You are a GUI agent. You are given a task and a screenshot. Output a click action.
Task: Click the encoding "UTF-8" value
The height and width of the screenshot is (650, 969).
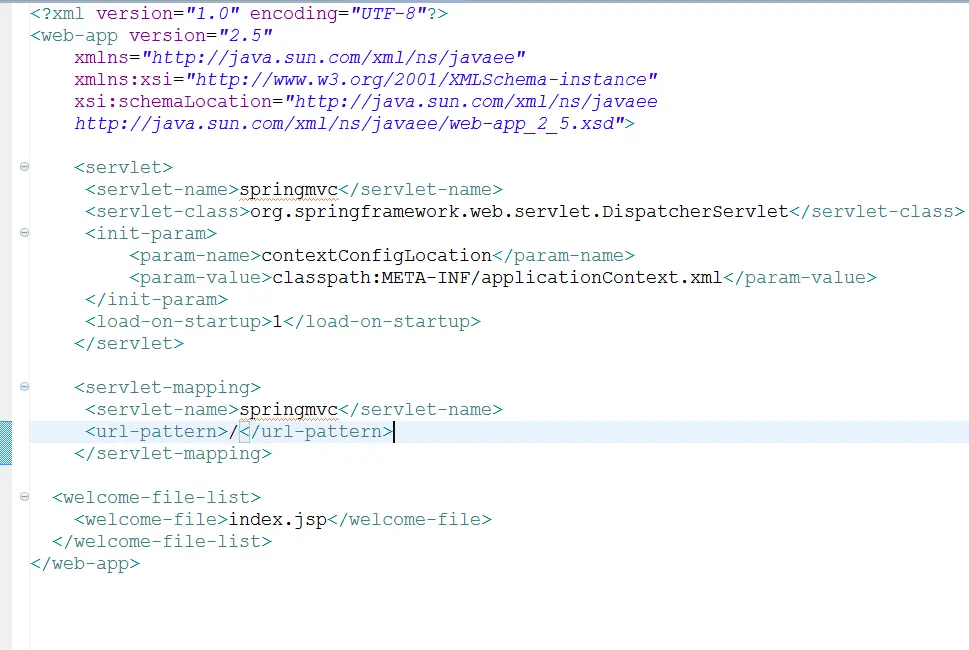(388, 14)
